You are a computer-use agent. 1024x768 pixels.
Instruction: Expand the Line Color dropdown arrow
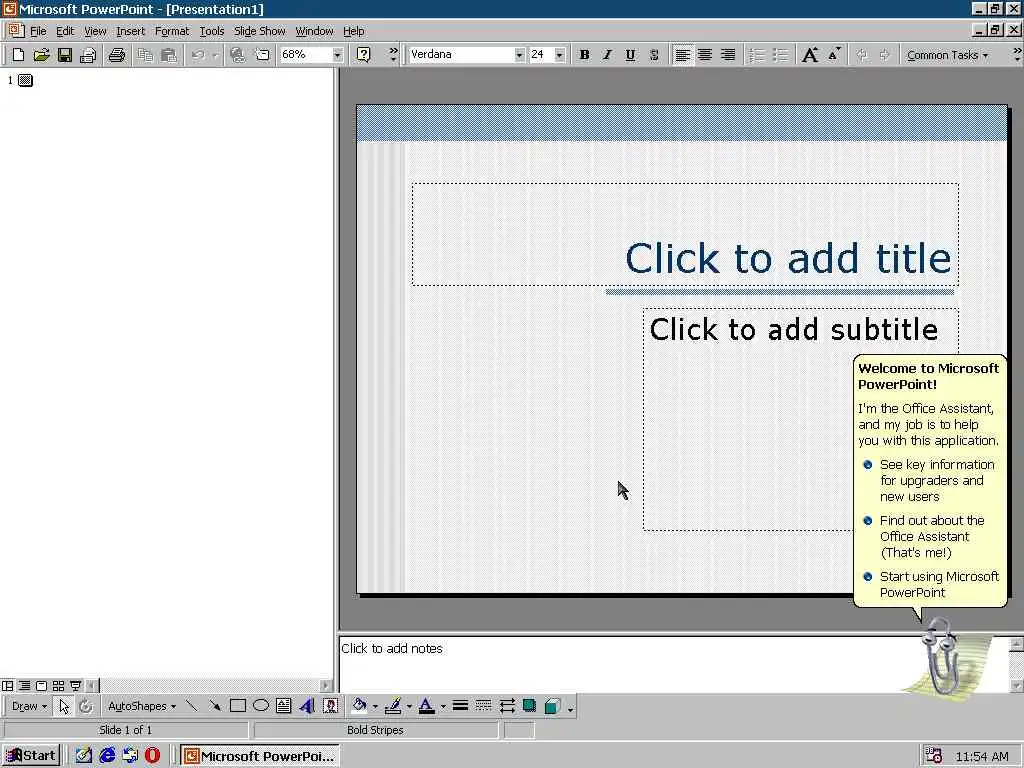tap(409, 706)
